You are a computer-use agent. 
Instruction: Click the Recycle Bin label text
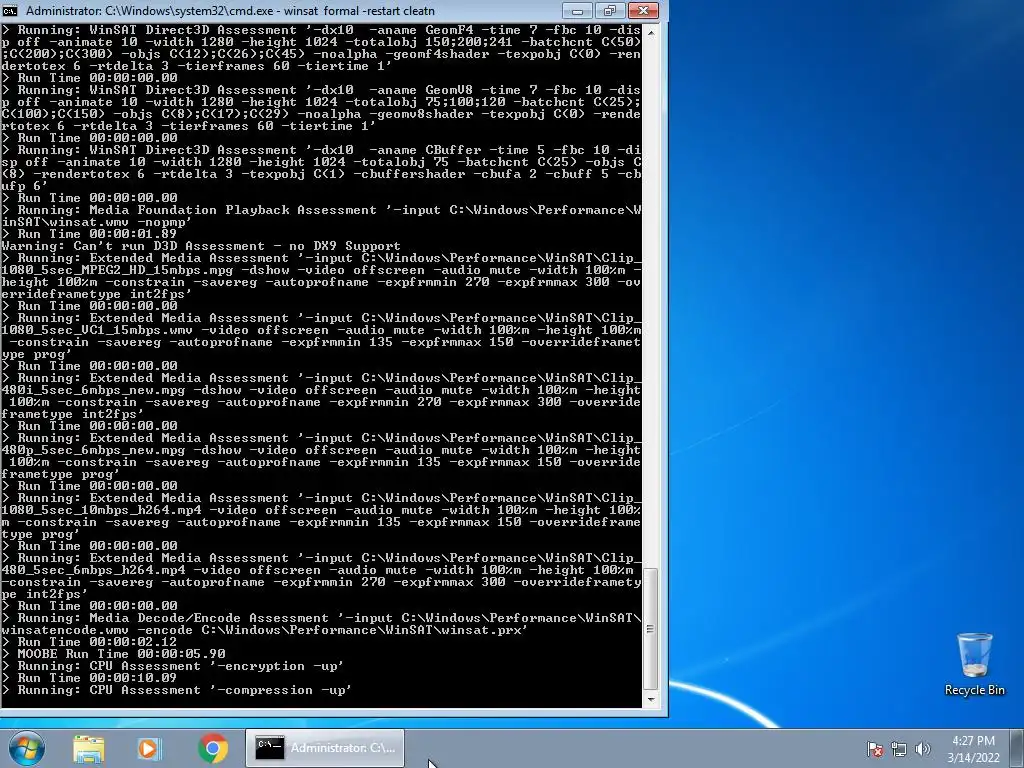(974, 690)
